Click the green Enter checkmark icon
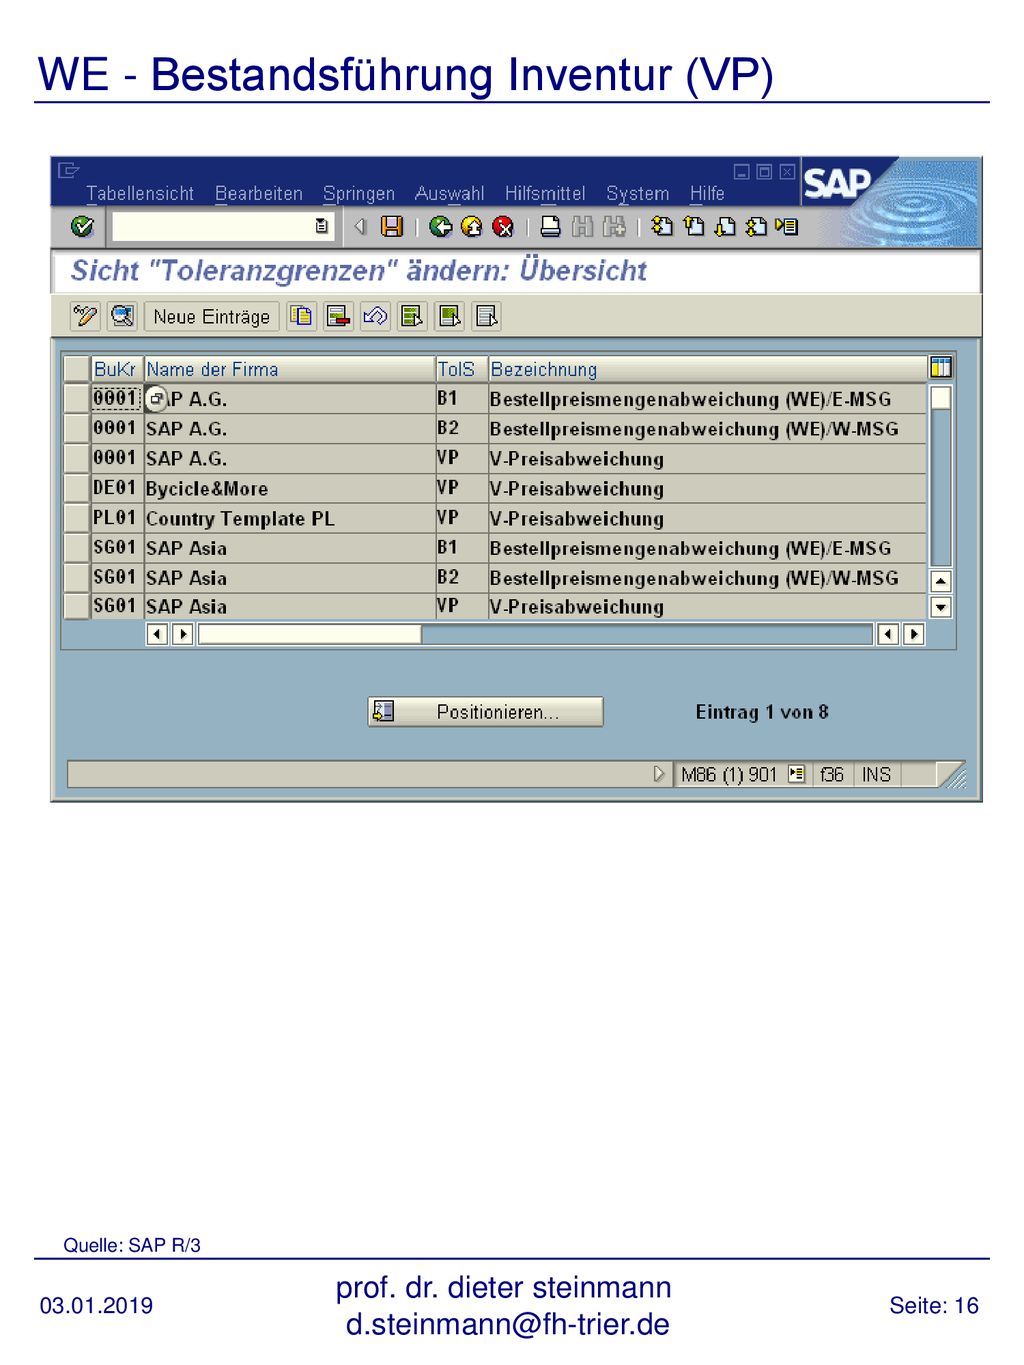The height and width of the screenshot is (1365, 1024). [x=82, y=227]
